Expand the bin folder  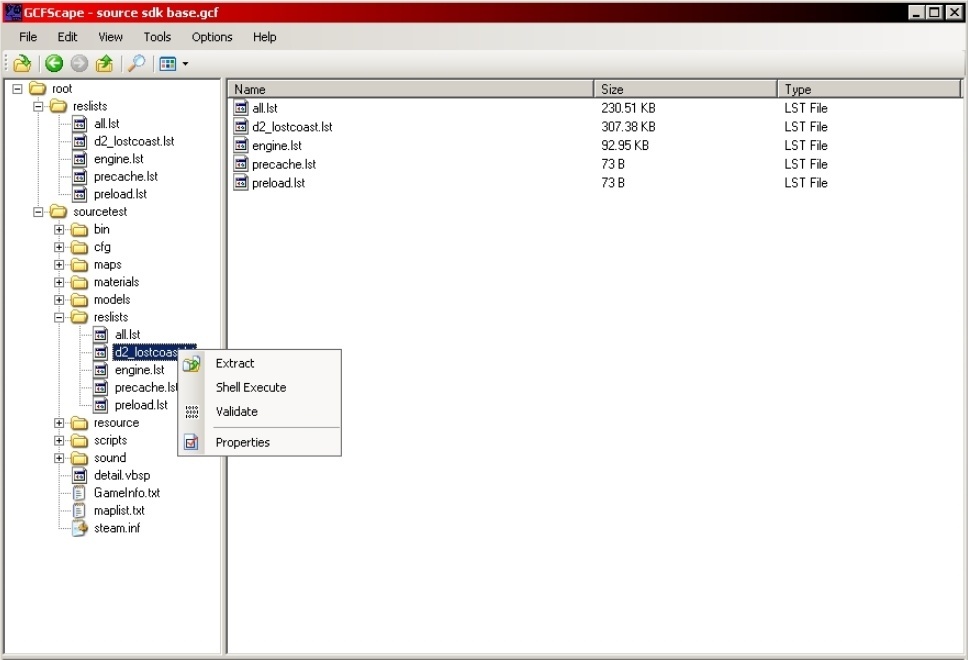tap(59, 230)
